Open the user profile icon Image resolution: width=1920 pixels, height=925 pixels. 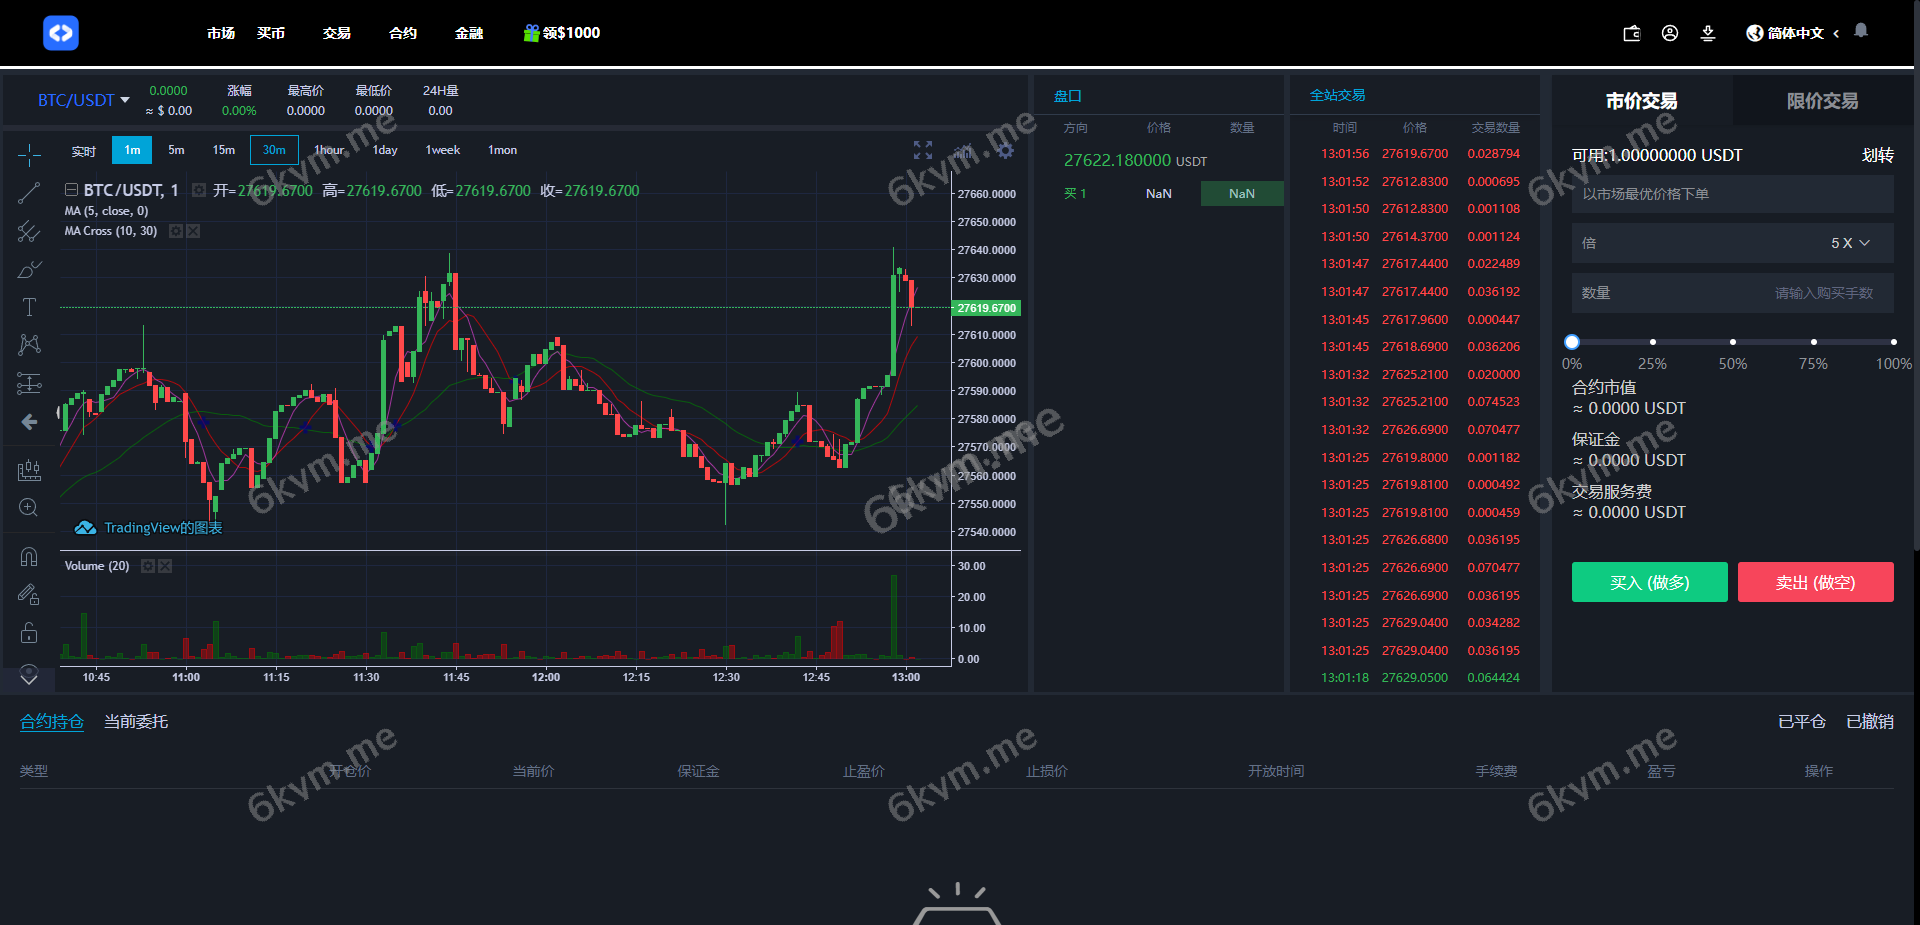tap(1670, 33)
